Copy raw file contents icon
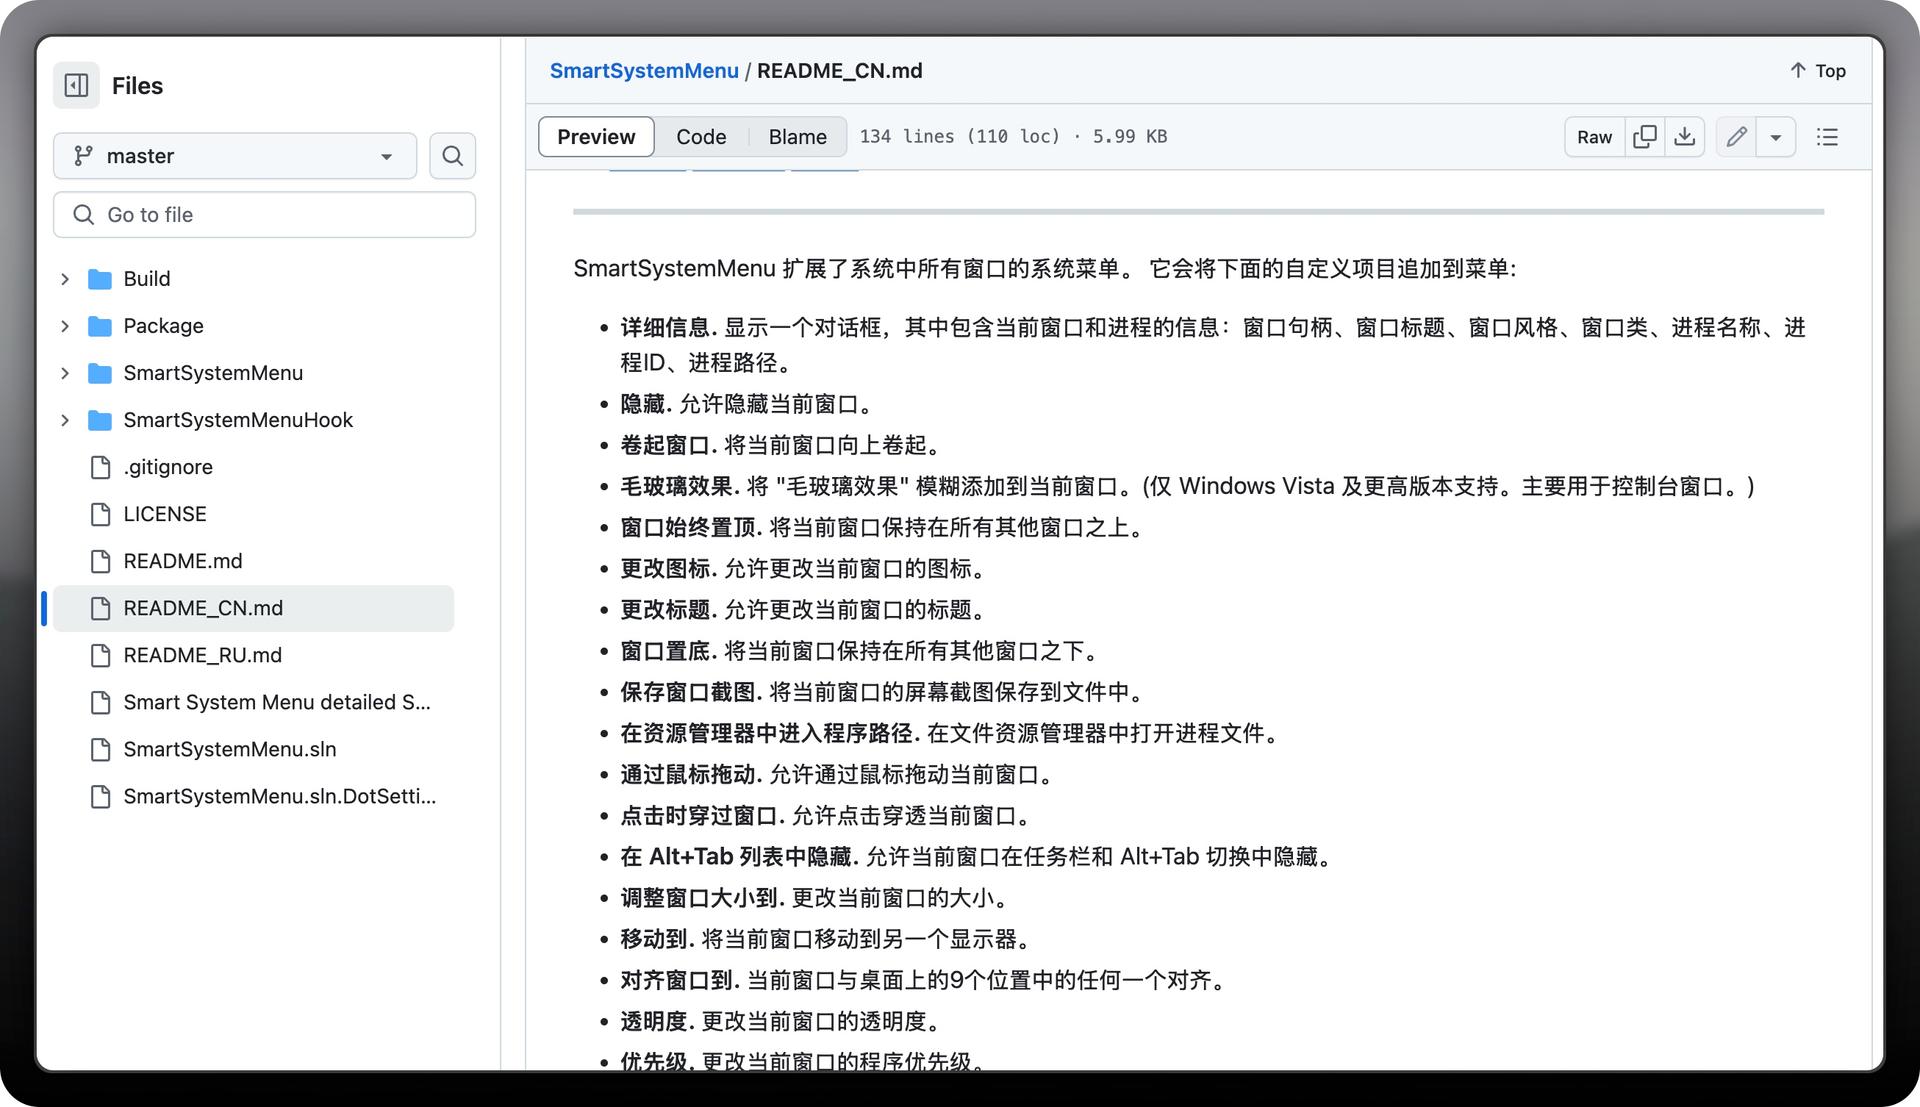 click(1644, 137)
